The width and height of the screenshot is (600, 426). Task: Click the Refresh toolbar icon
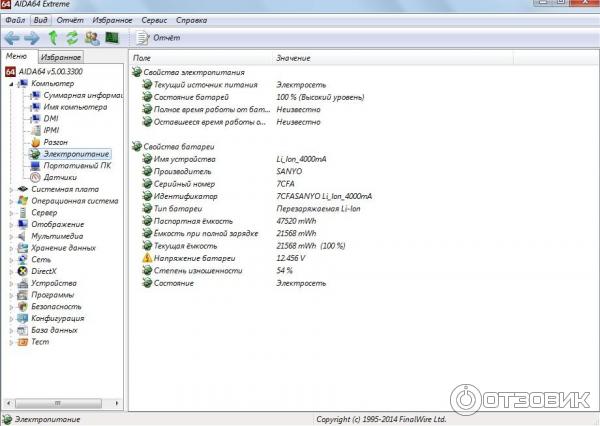pyautogui.click(x=72, y=38)
